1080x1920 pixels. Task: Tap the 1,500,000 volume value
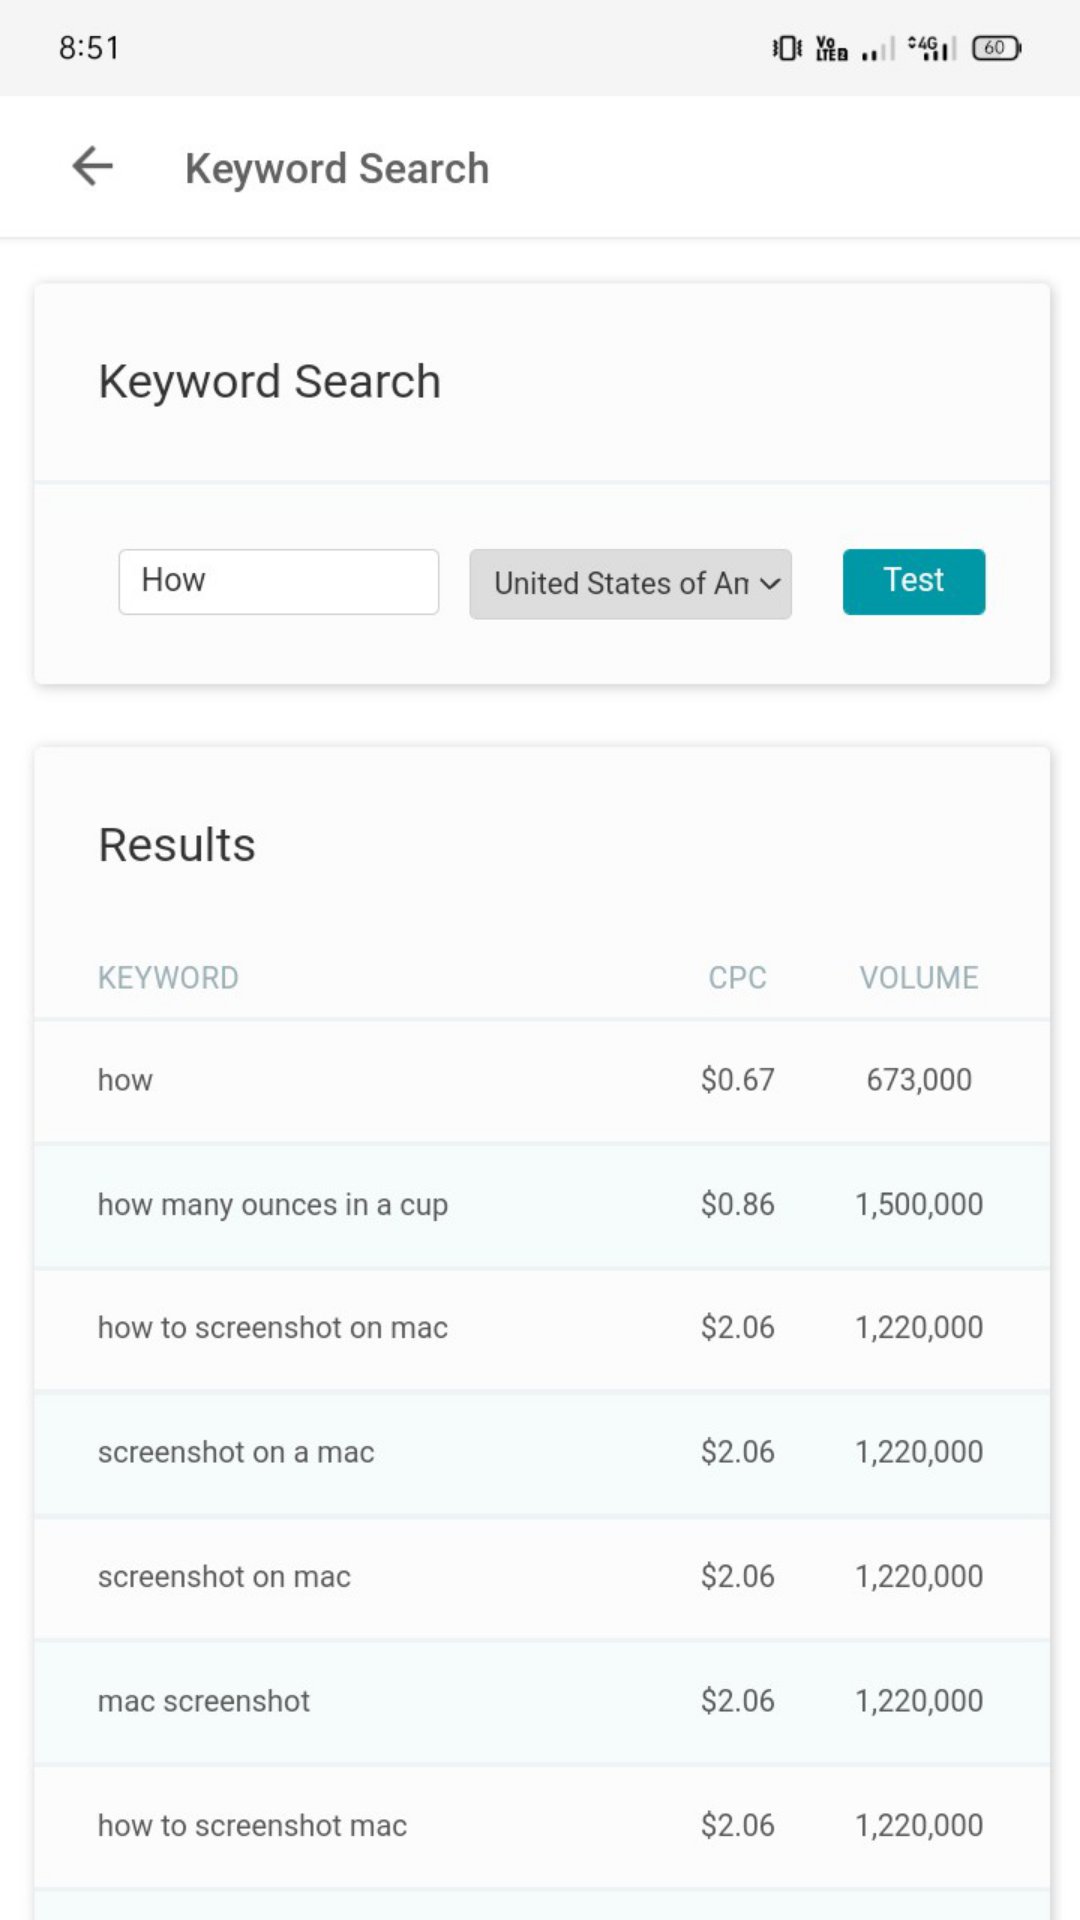coord(918,1204)
